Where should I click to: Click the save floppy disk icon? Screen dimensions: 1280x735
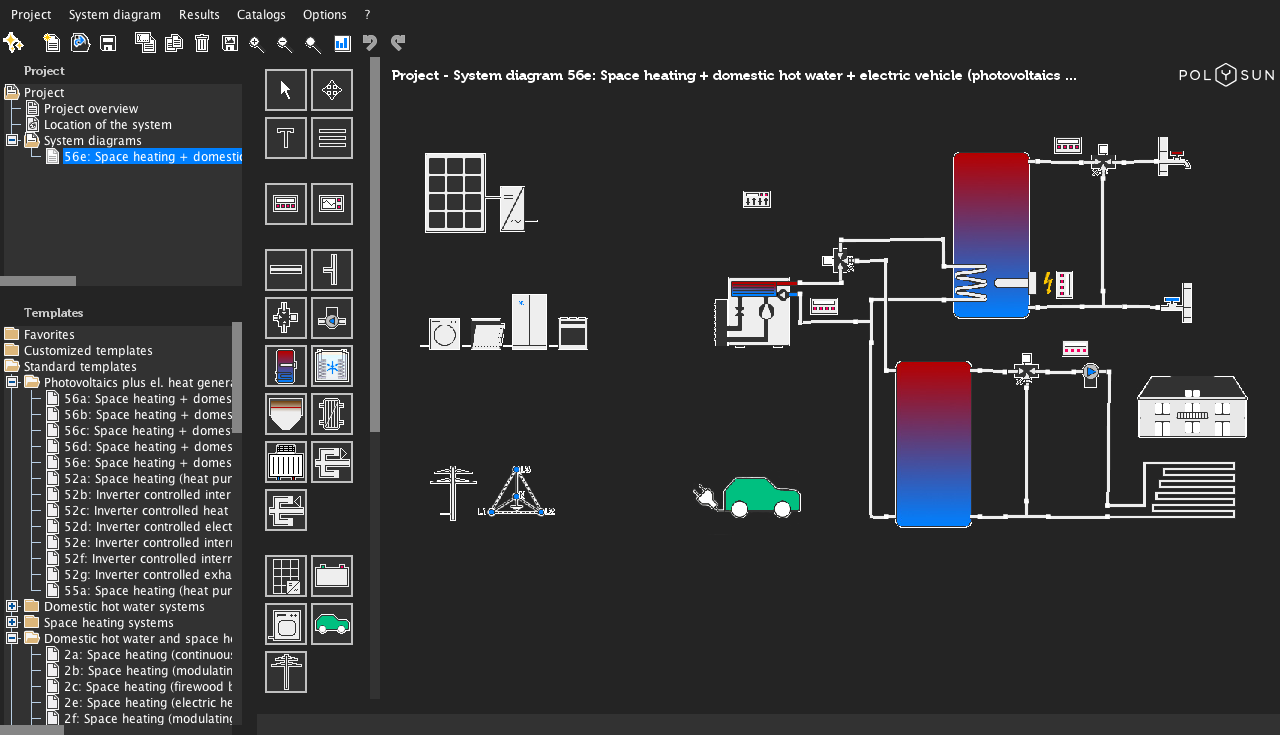[x=108, y=43]
